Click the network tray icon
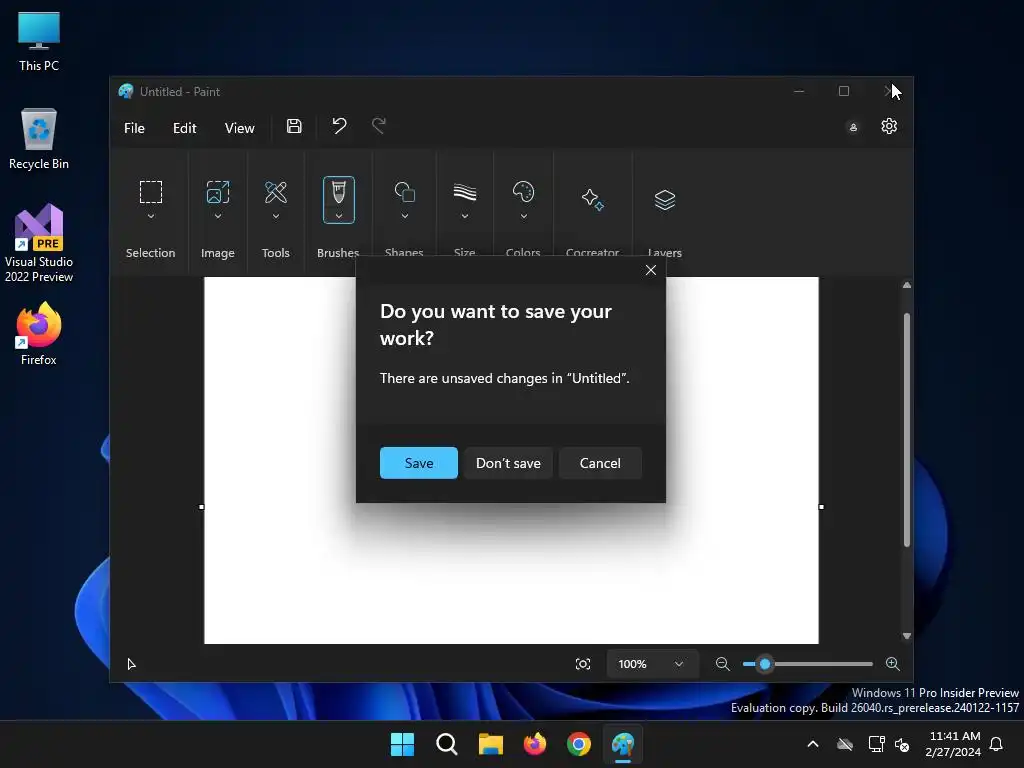This screenshot has width=1024, height=768. [x=876, y=744]
